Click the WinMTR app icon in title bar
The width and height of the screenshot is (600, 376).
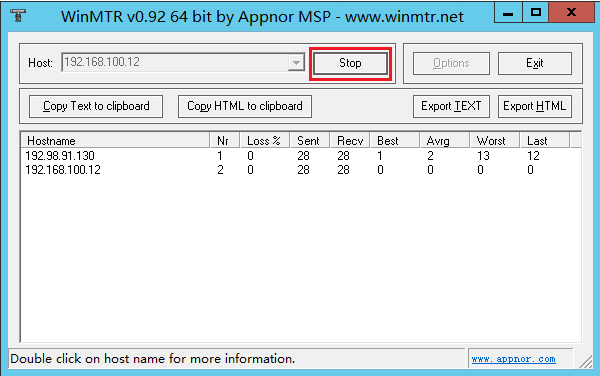click(x=18, y=16)
